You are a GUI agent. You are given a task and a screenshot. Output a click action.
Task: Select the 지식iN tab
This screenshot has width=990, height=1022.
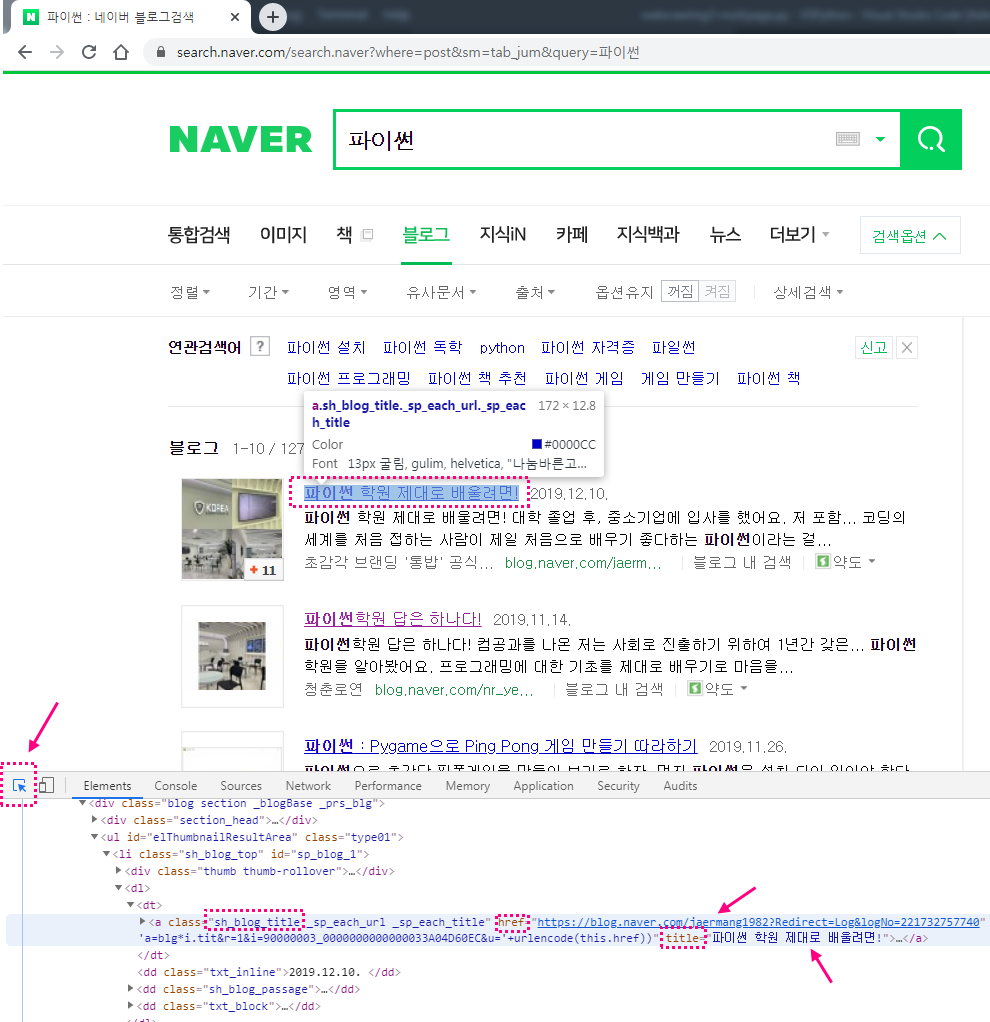(502, 235)
